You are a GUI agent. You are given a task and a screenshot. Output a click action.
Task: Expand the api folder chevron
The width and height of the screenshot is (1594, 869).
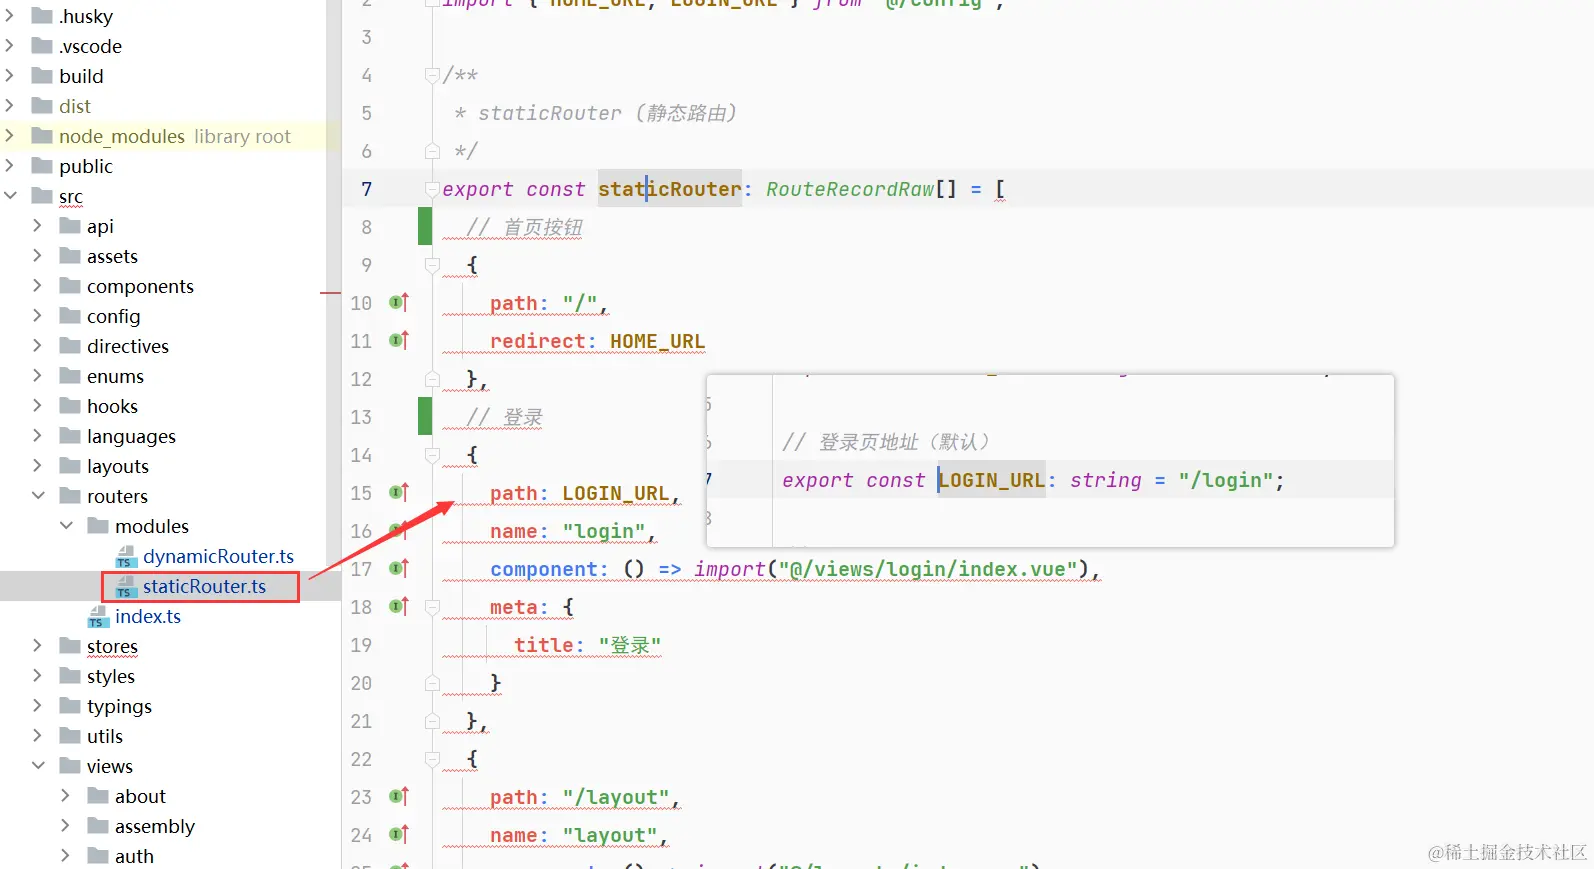pos(38,226)
